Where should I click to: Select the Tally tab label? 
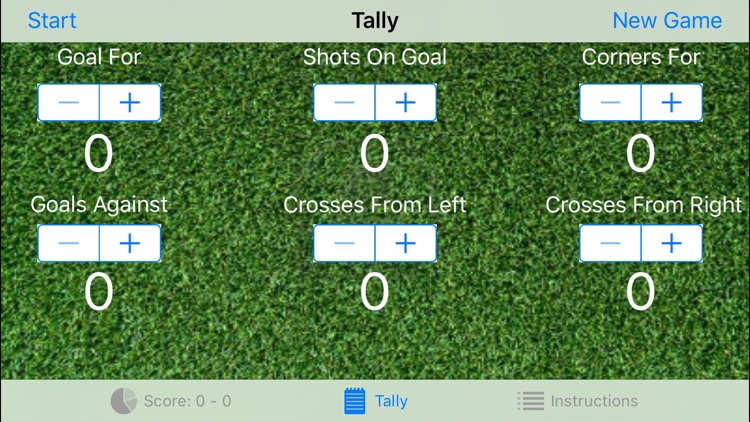pyautogui.click(x=391, y=401)
